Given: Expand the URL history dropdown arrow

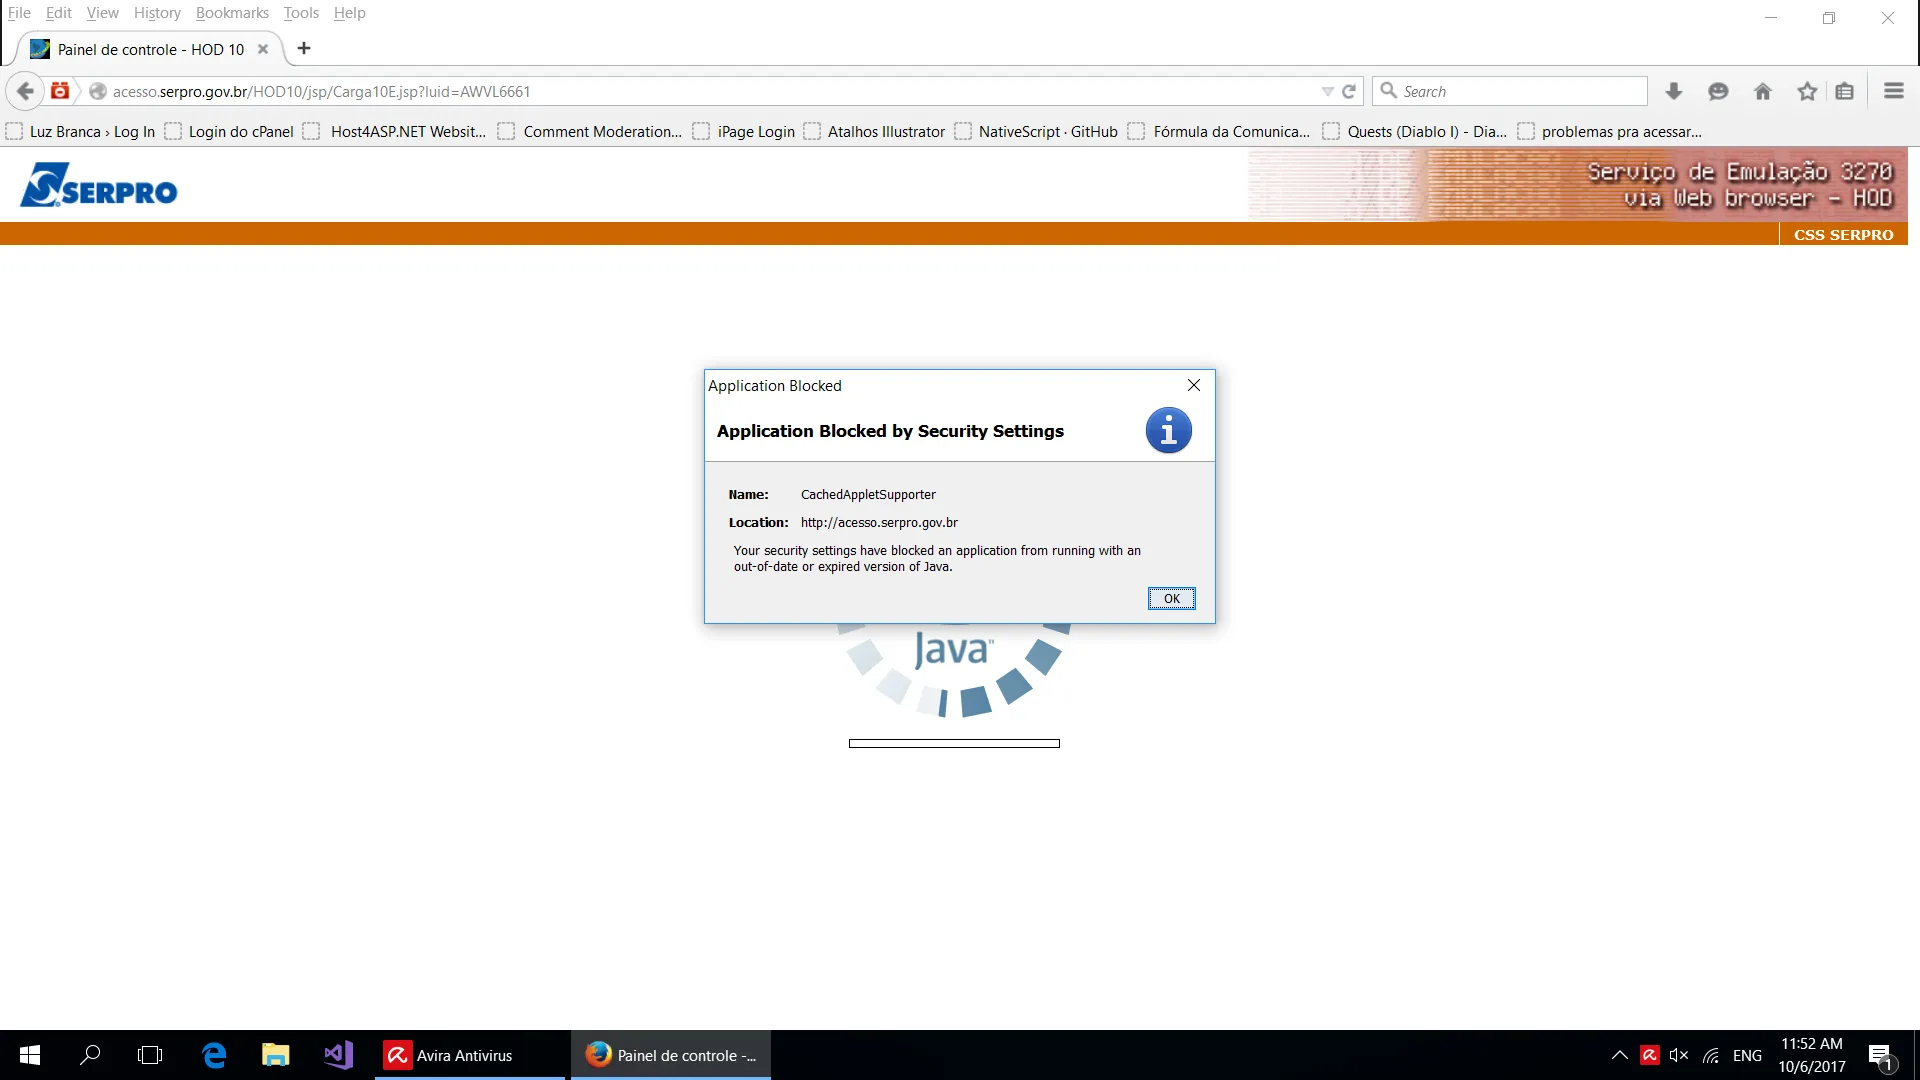Looking at the screenshot, I should [1327, 91].
